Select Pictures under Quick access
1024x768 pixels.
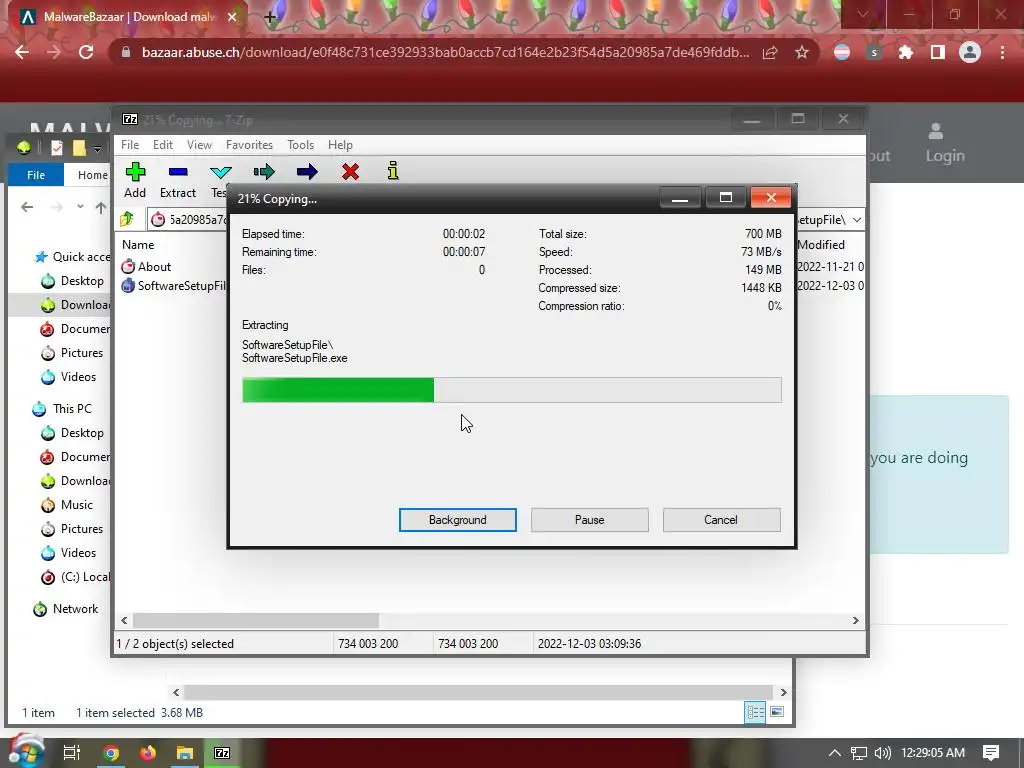point(72,353)
